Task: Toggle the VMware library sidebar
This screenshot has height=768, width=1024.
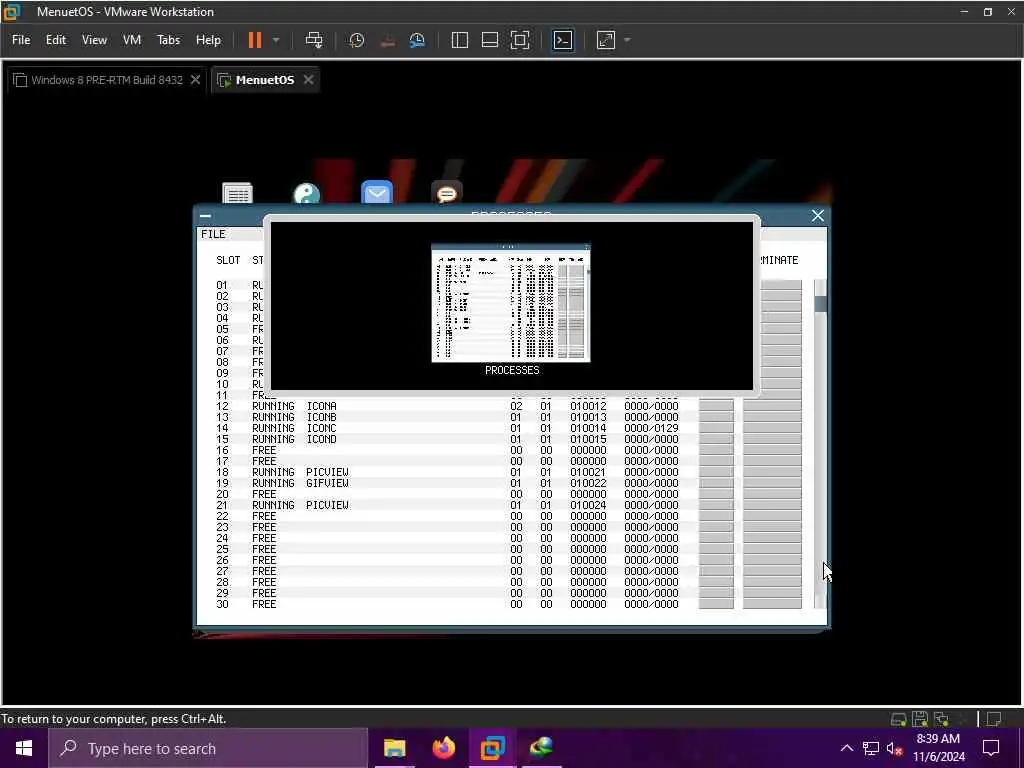Action: pos(460,40)
